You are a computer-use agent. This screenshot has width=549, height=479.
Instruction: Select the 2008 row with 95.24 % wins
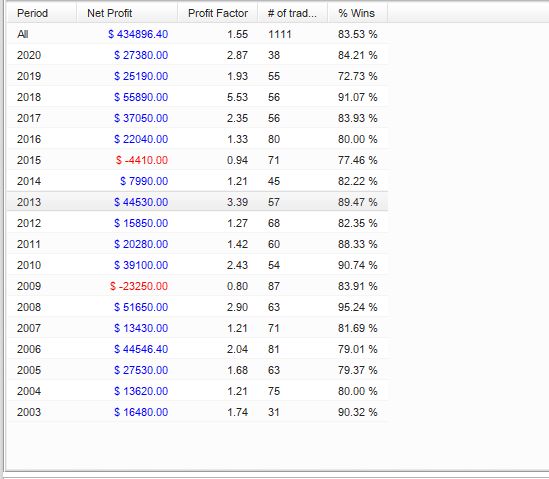pyautogui.click(x=197, y=307)
